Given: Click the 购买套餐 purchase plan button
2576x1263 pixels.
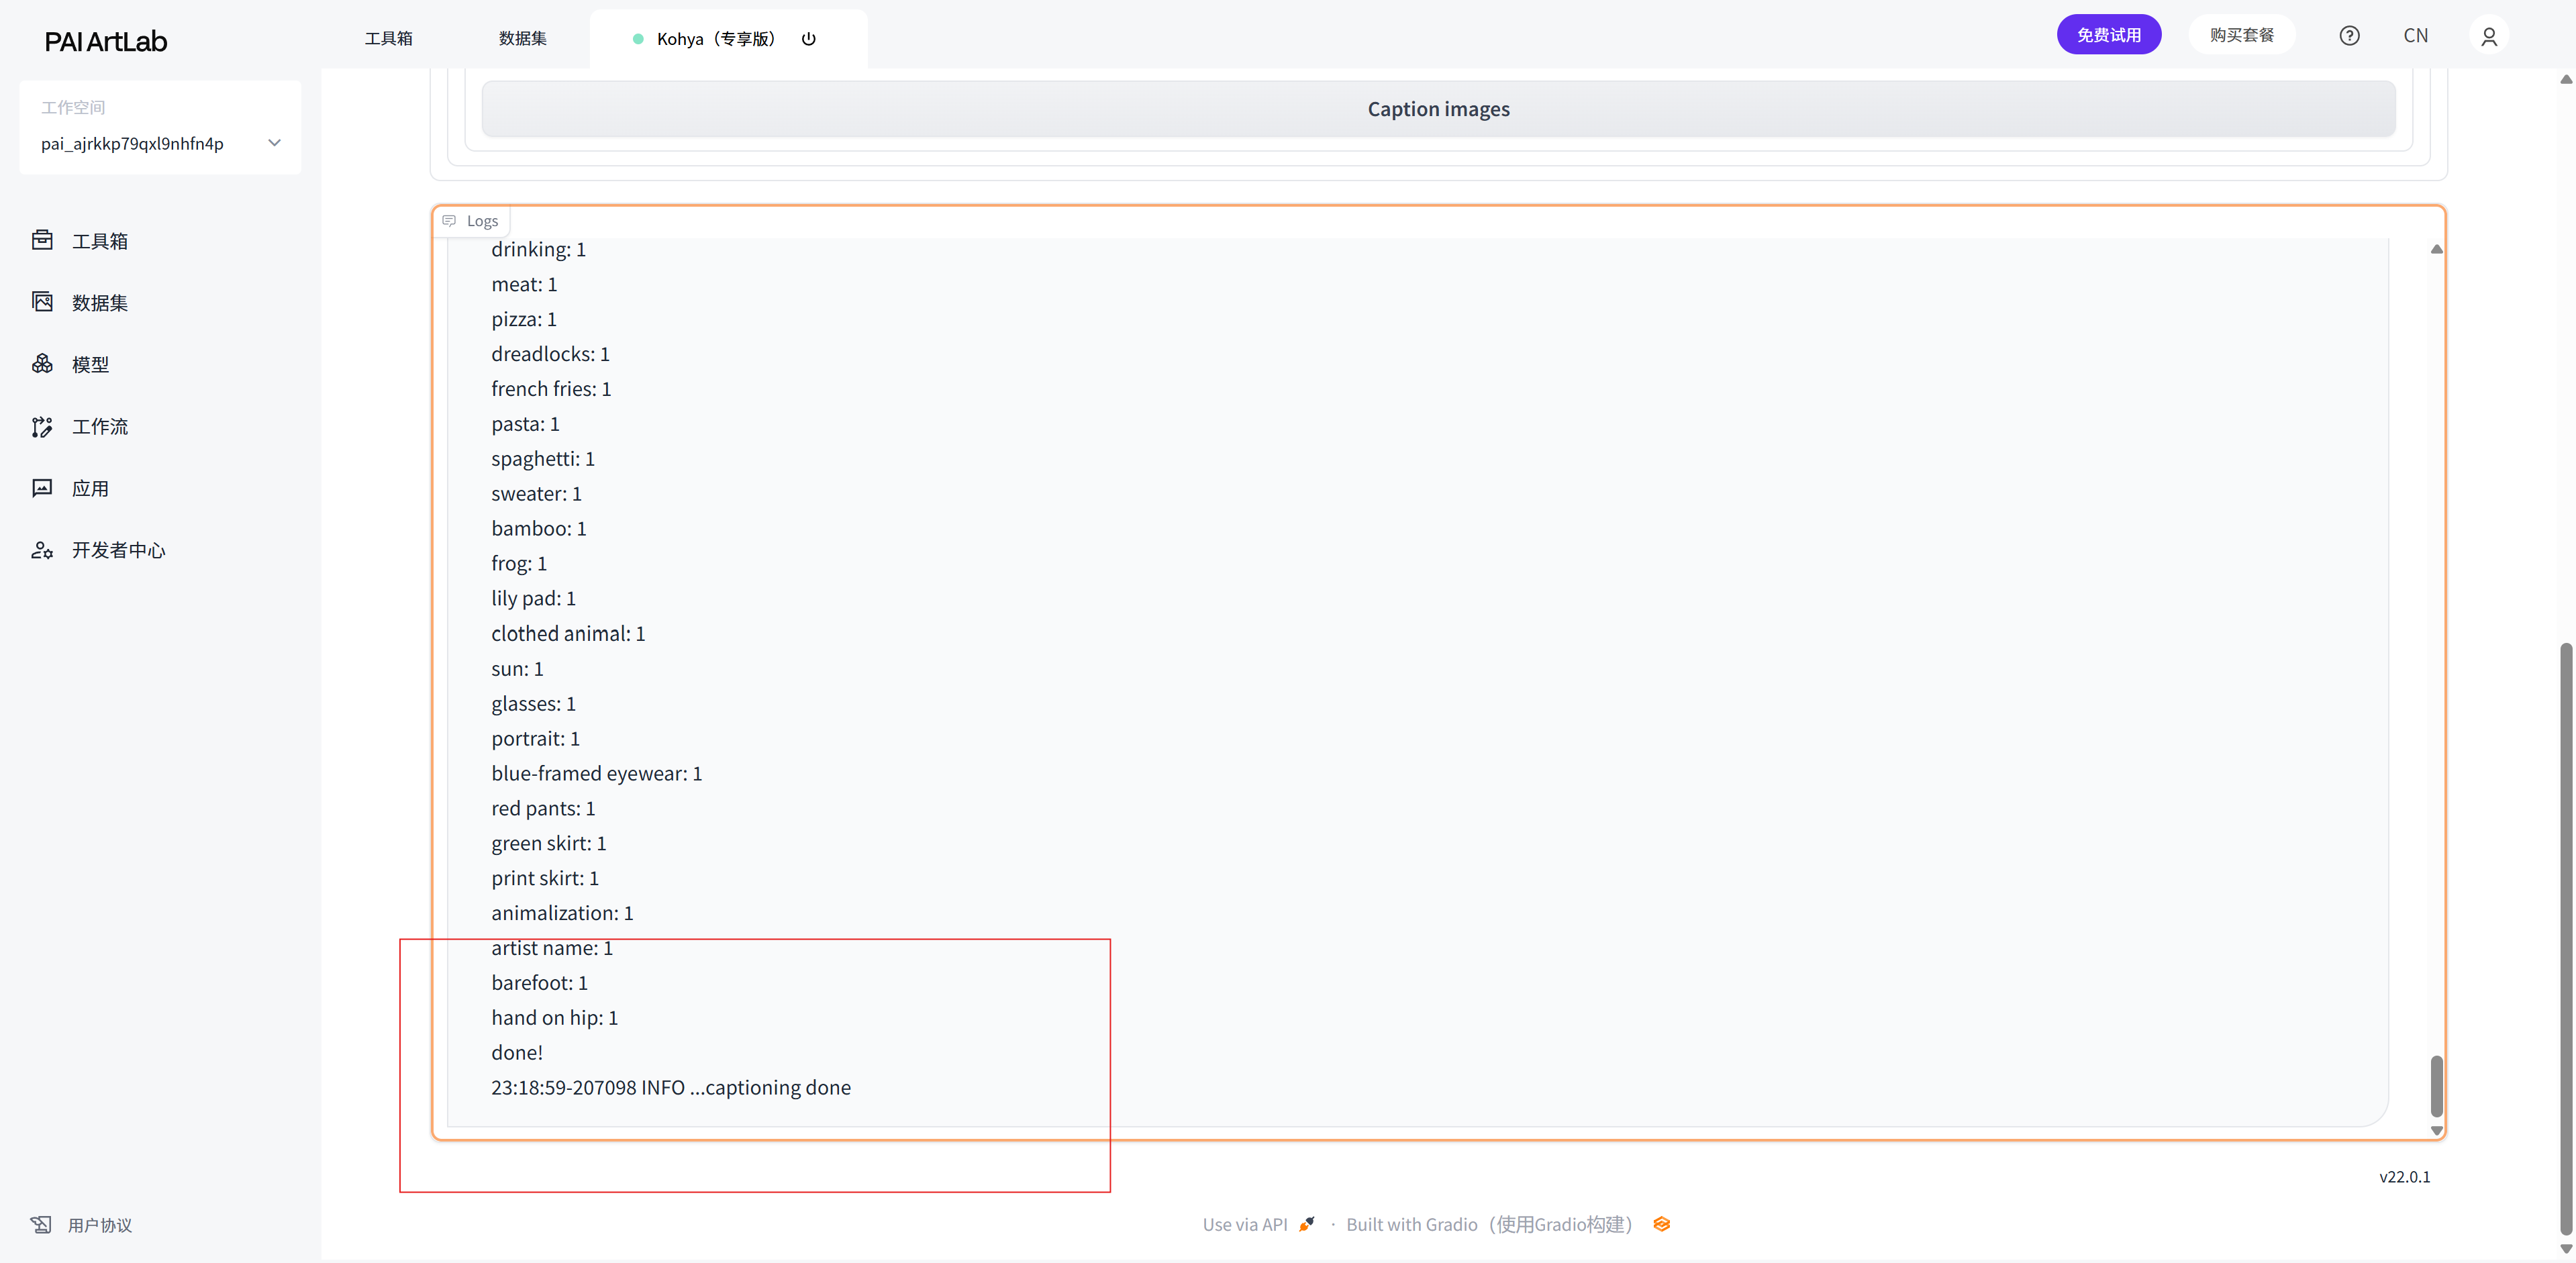Looking at the screenshot, I should 2241,35.
